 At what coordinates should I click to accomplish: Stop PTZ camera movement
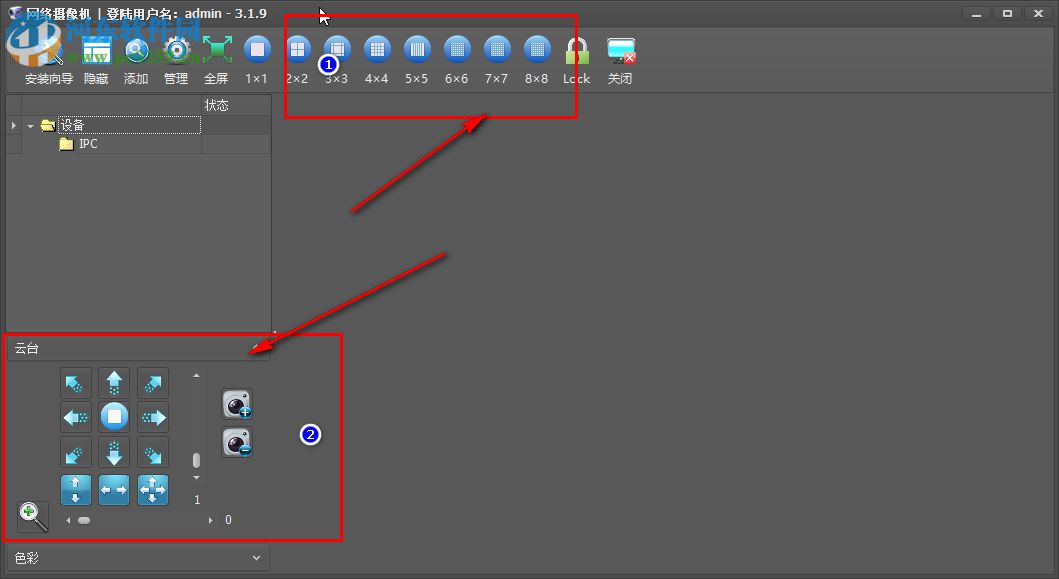(x=114, y=417)
